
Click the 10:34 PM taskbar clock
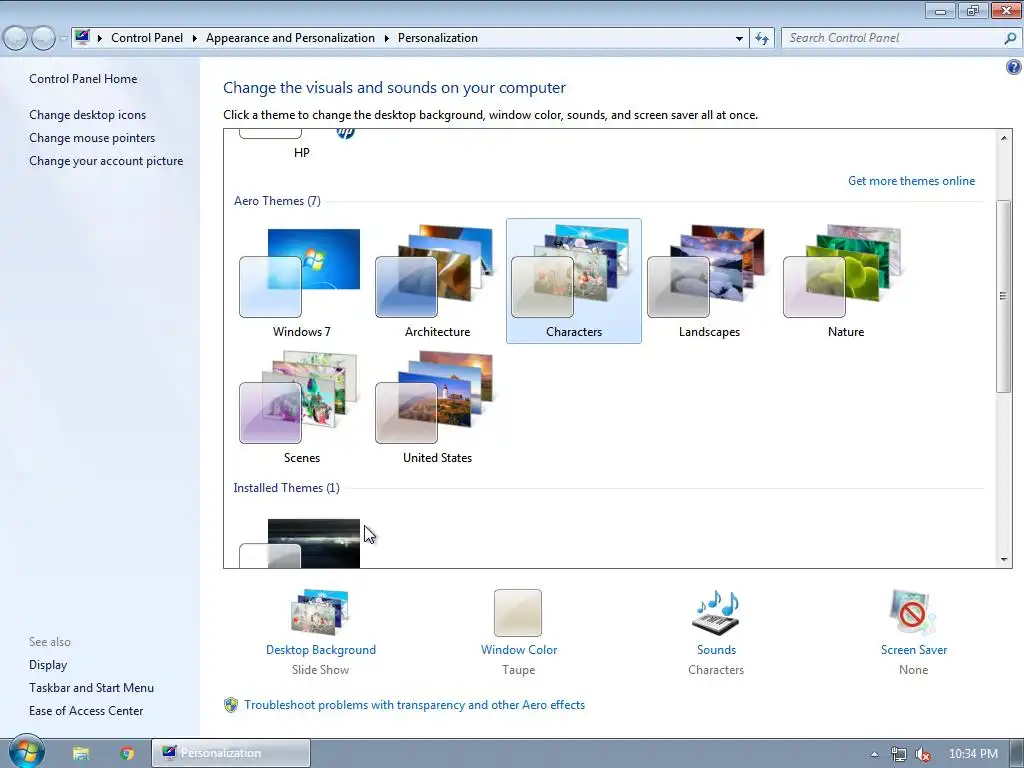(x=973, y=754)
